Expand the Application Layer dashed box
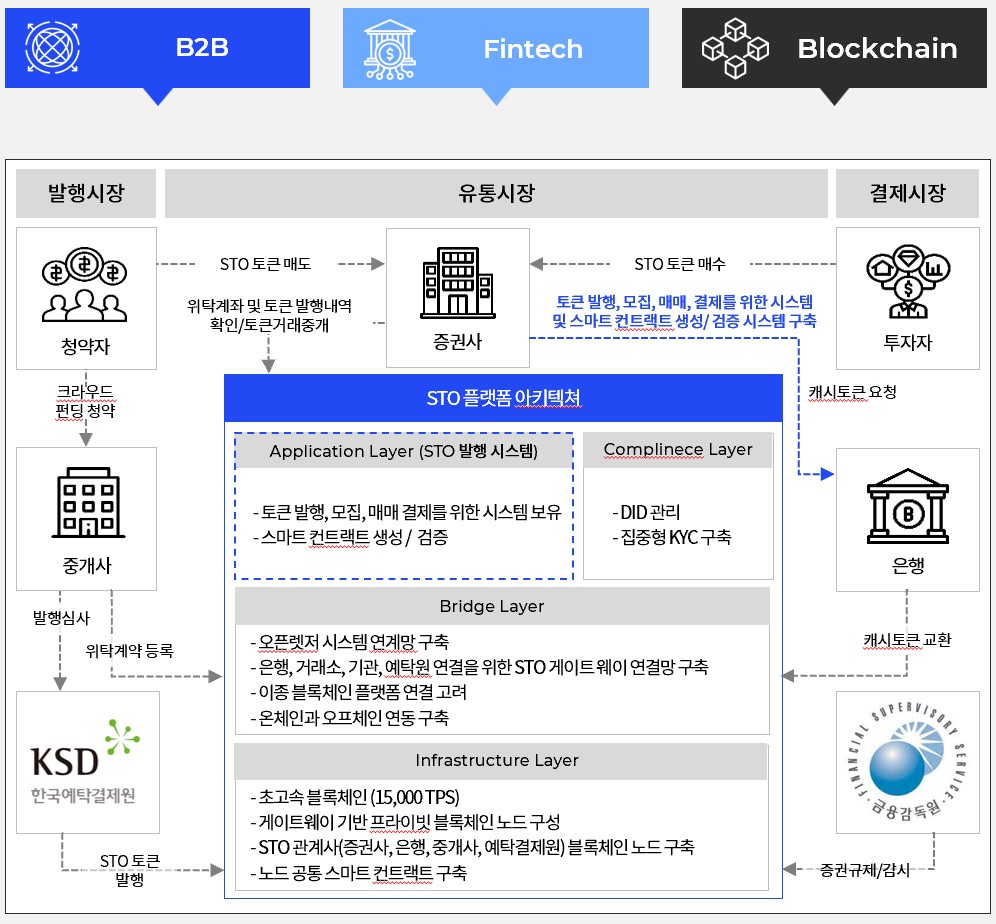 click(403, 452)
